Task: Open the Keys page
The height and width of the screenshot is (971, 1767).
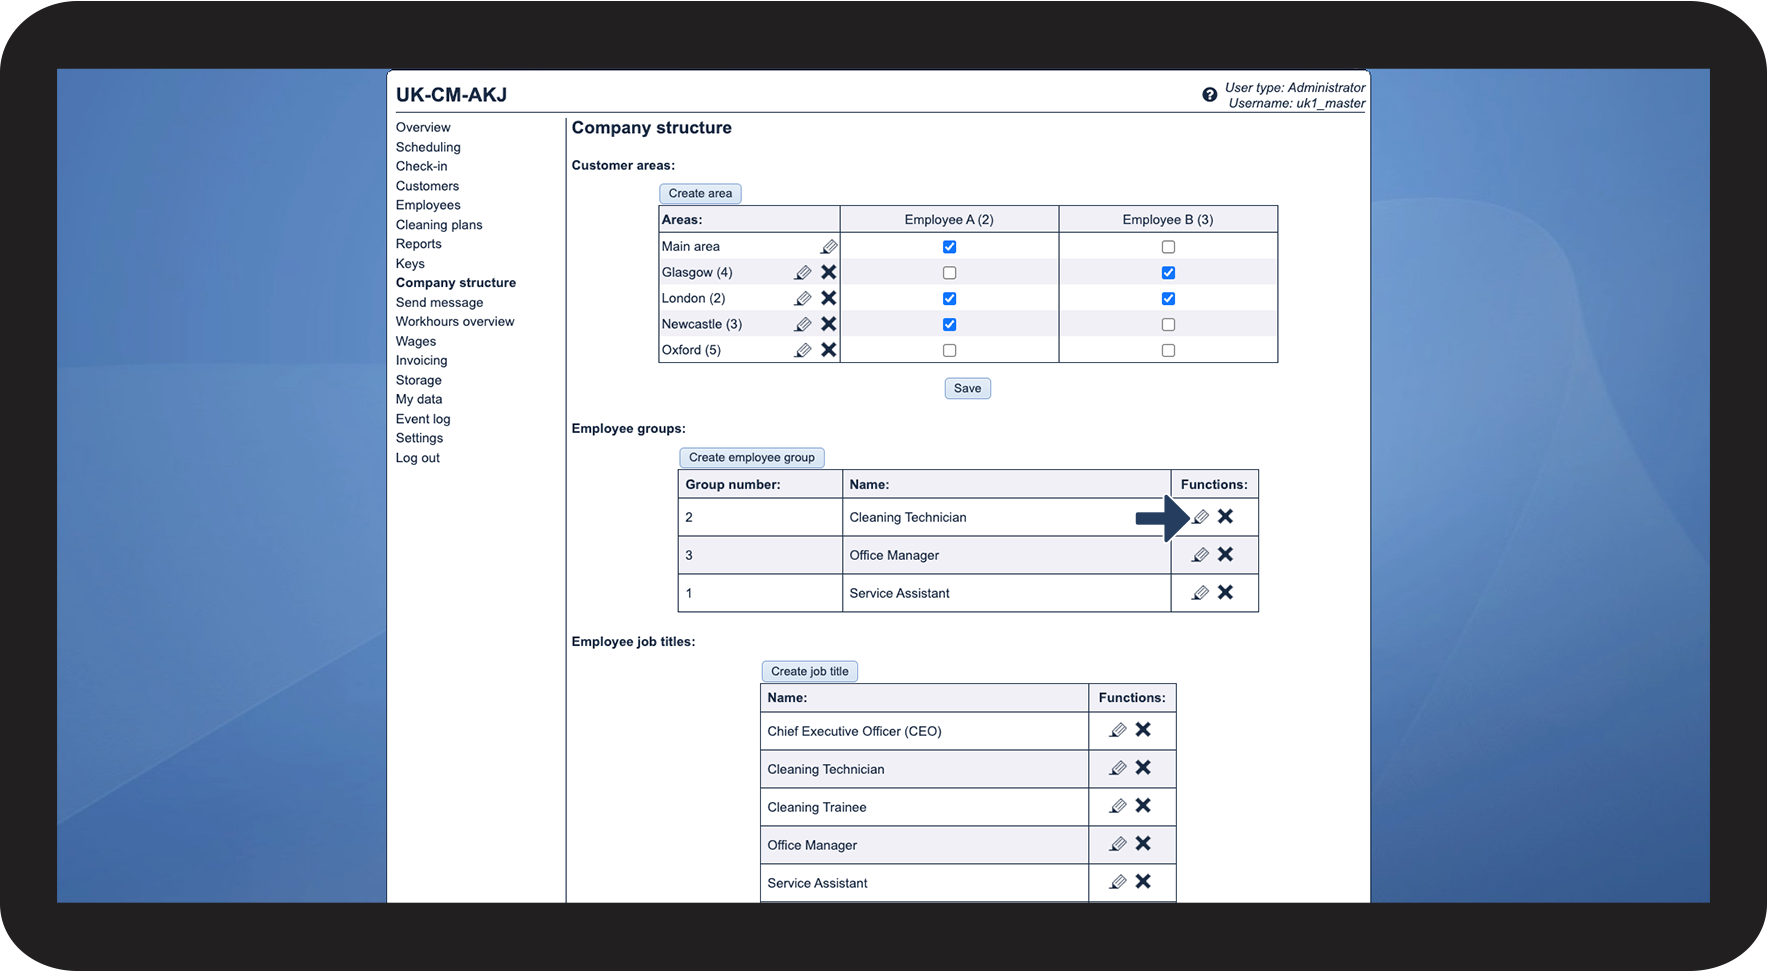Action: [410, 264]
